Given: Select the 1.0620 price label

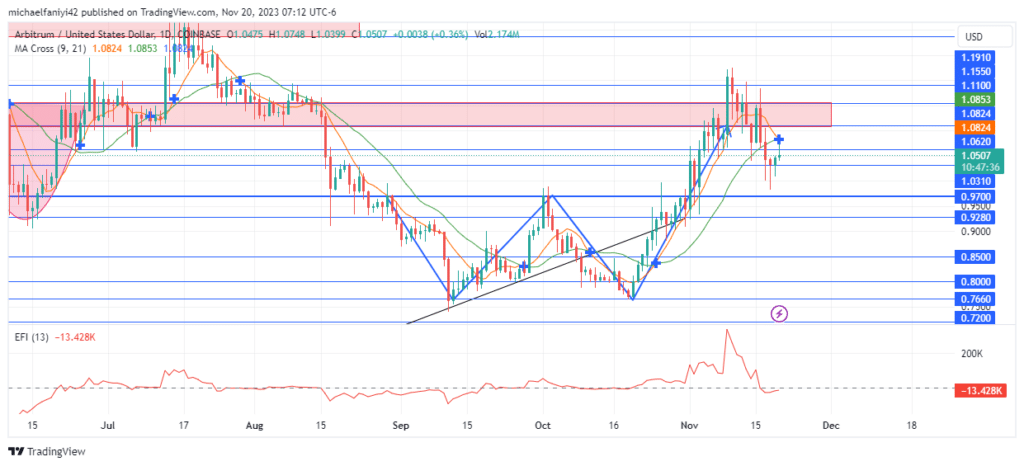Looking at the screenshot, I should pos(975,141).
